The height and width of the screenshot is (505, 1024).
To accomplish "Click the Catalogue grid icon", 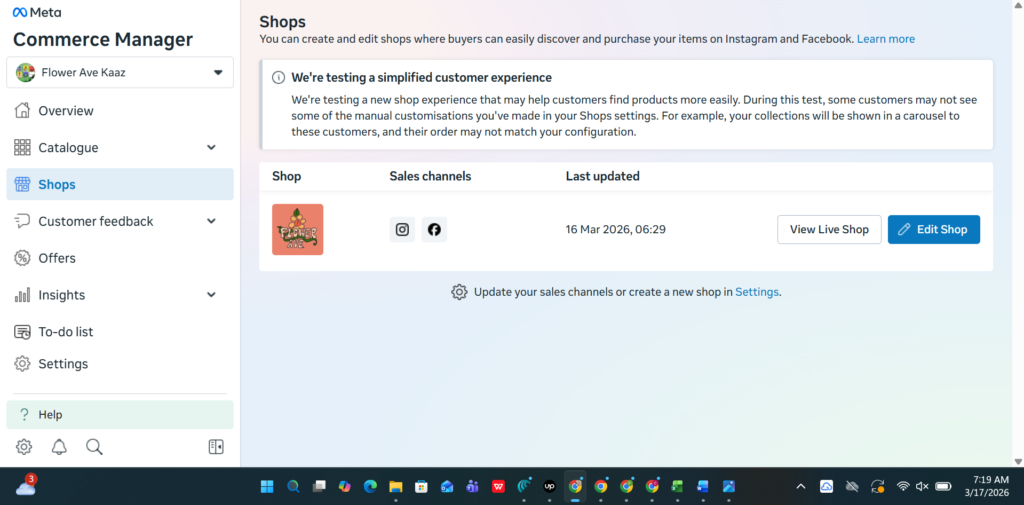I will point(22,148).
